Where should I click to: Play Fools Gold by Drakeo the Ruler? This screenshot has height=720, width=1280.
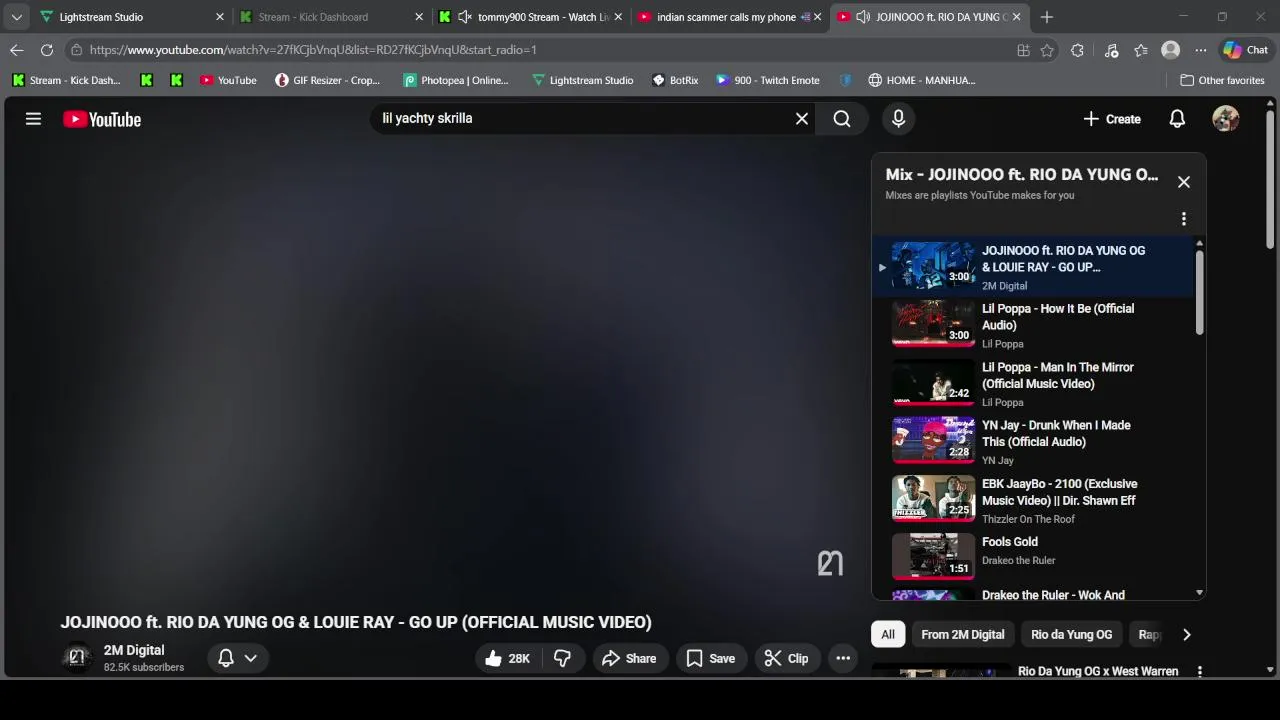point(1033,556)
